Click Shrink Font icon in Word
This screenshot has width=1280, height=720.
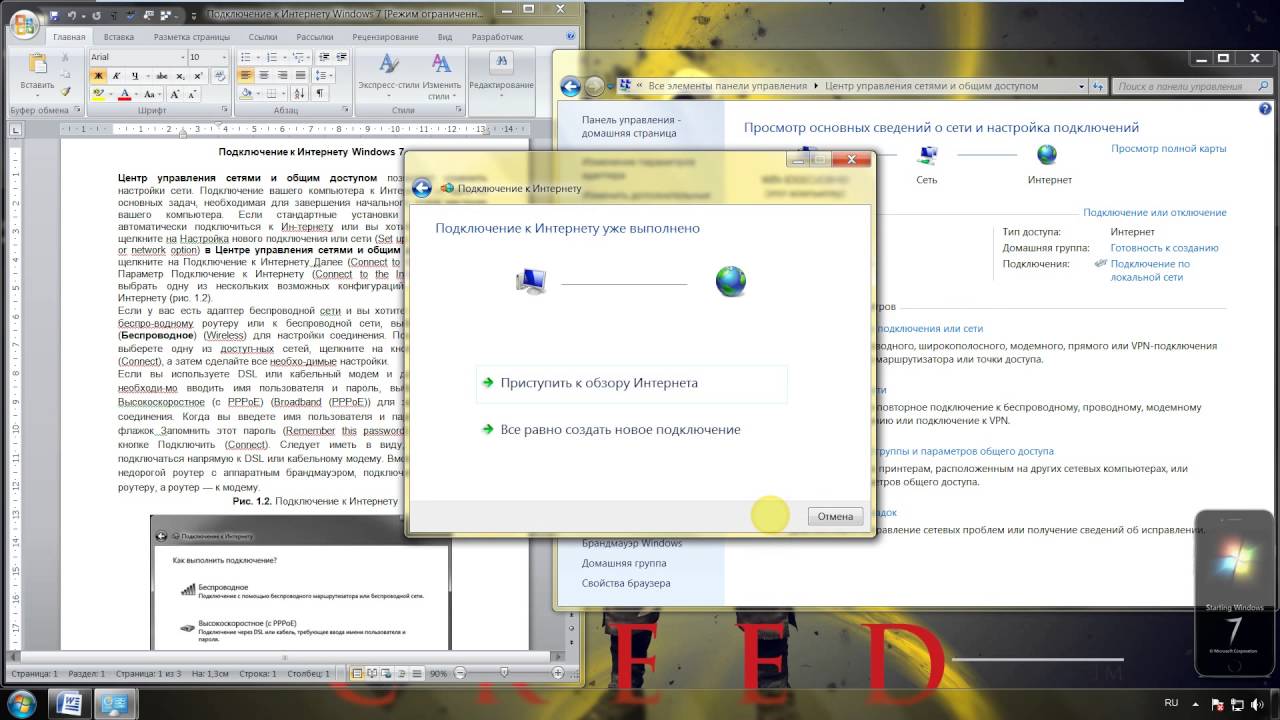coord(192,94)
